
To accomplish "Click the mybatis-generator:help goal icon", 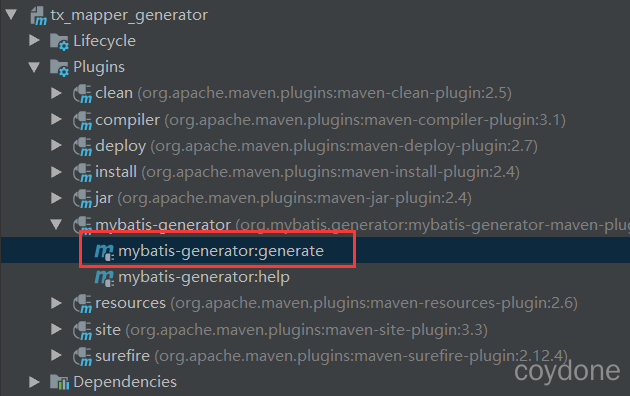I will coord(104,278).
